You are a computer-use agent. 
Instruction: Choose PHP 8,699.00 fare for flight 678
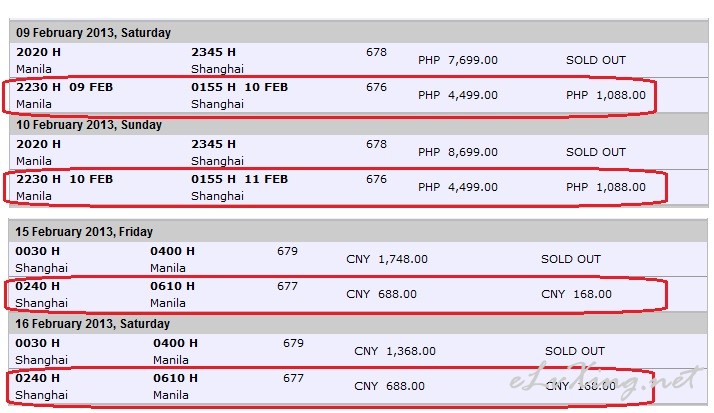pos(458,152)
